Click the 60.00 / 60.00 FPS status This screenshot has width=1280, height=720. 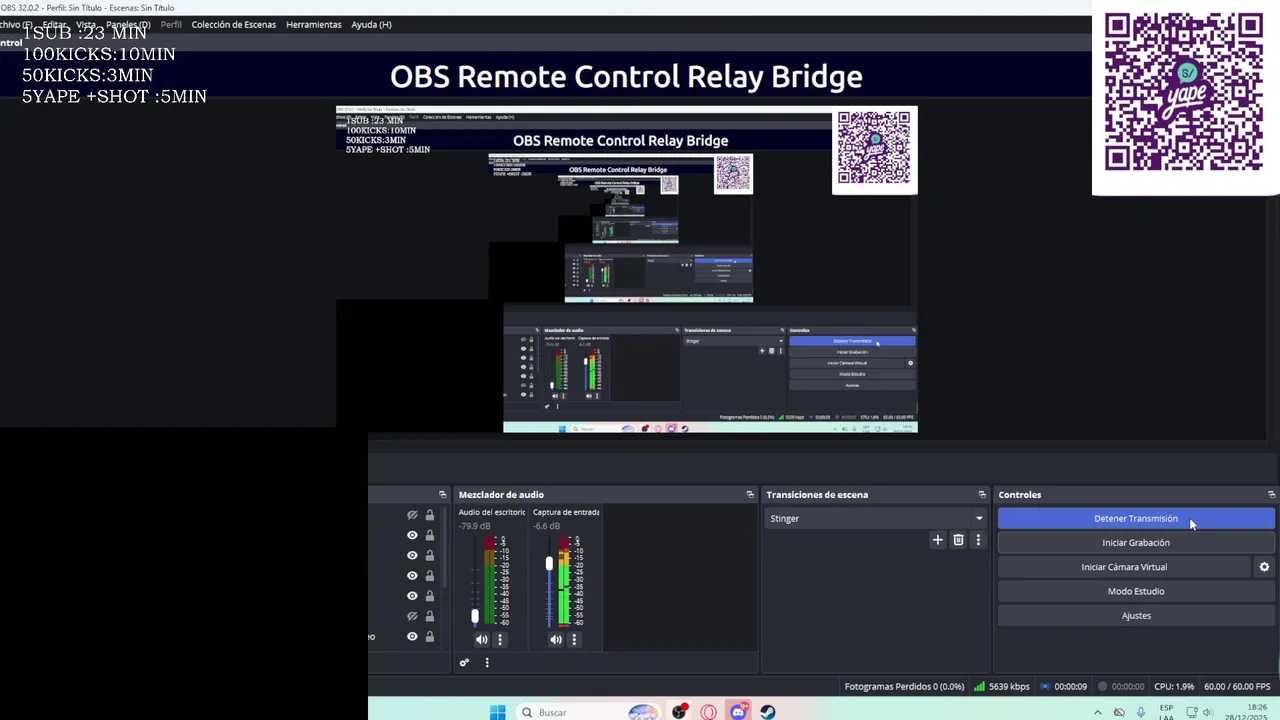1239,687
